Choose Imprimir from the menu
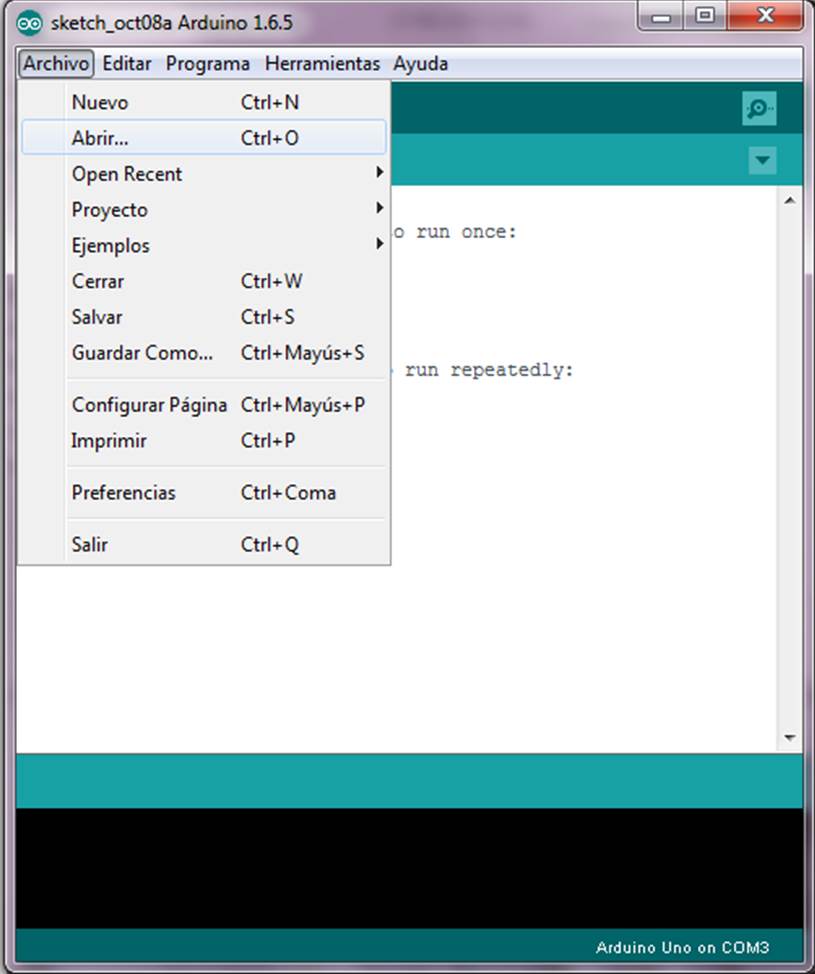This screenshot has height=974, width=815. click(x=204, y=440)
